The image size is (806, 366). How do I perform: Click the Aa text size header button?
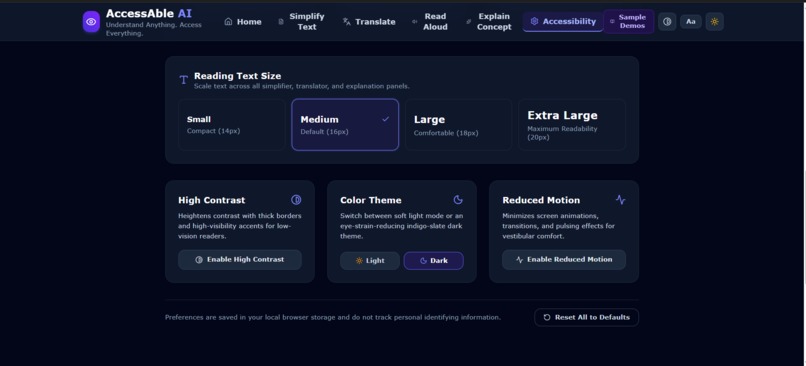[691, 22]
